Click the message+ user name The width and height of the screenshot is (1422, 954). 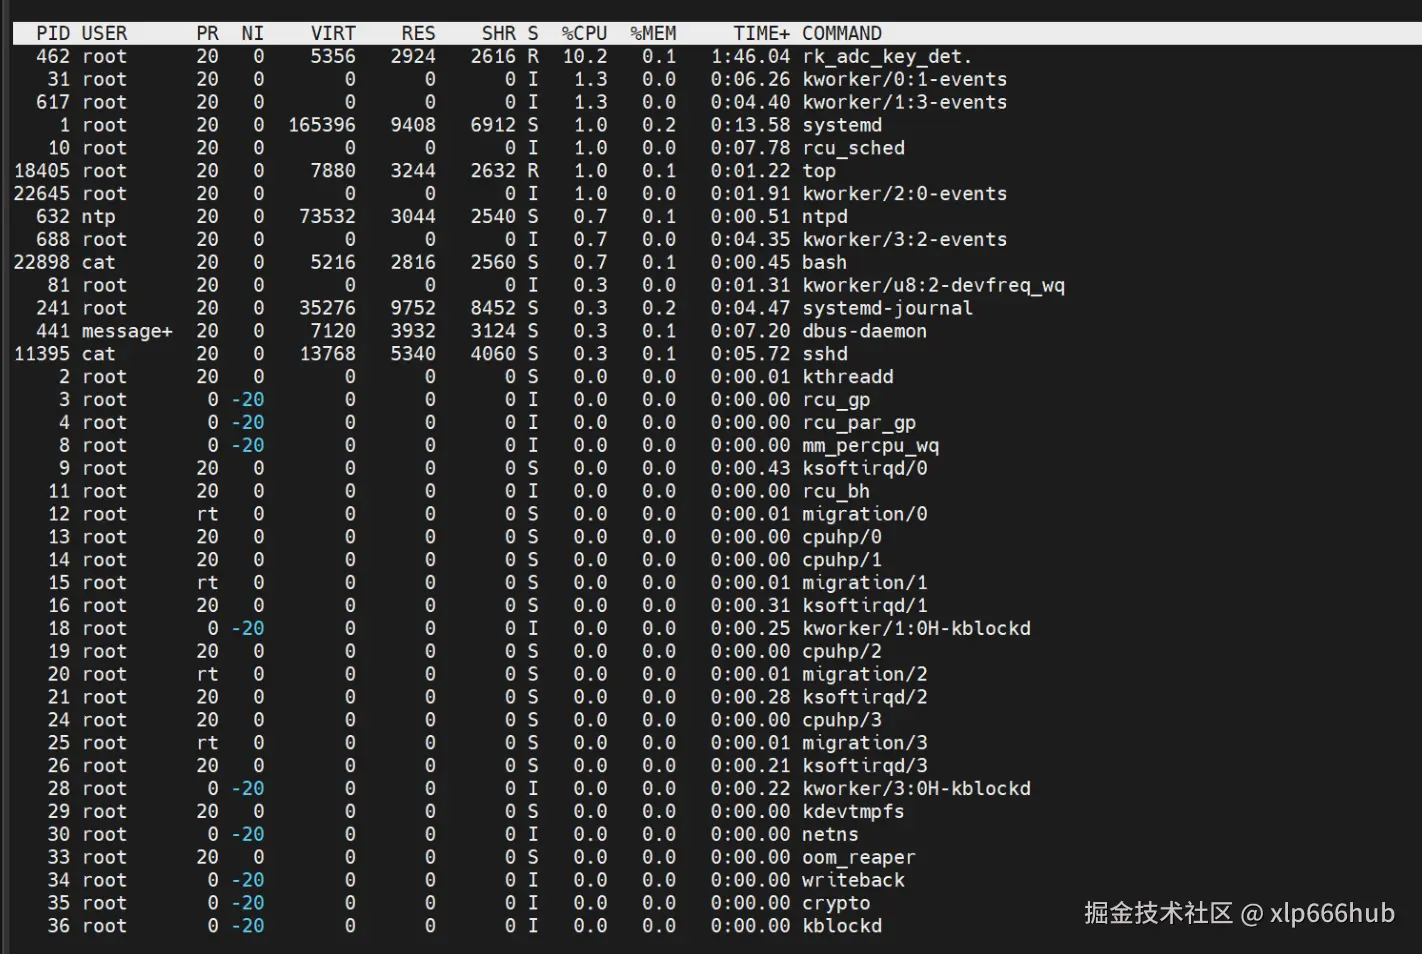(x=127, y=331)
